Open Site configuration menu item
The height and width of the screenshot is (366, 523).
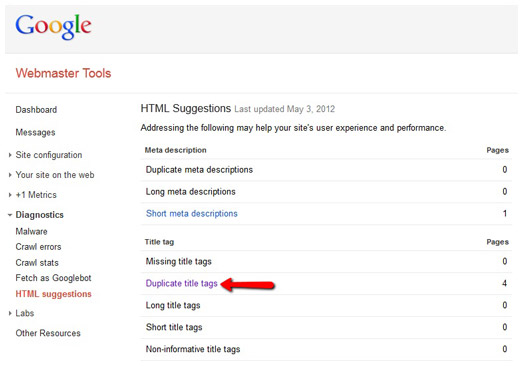pyautogui.click(x=49, y=155)
